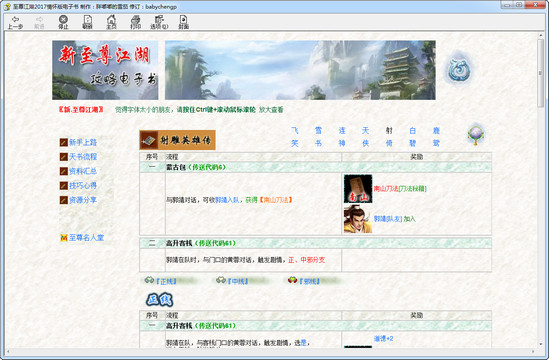The image size is (549, 360).
Task: Open 技巧心得 in the sidebar
Action: point(83,185)
